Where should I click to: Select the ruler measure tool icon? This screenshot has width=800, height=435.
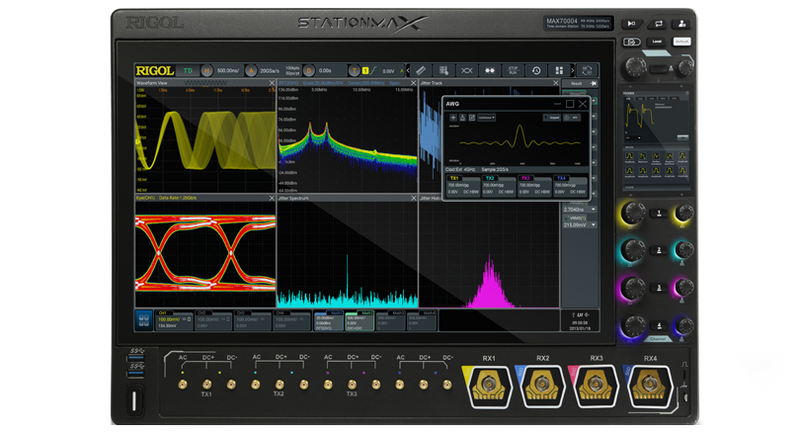coord(420,70)
